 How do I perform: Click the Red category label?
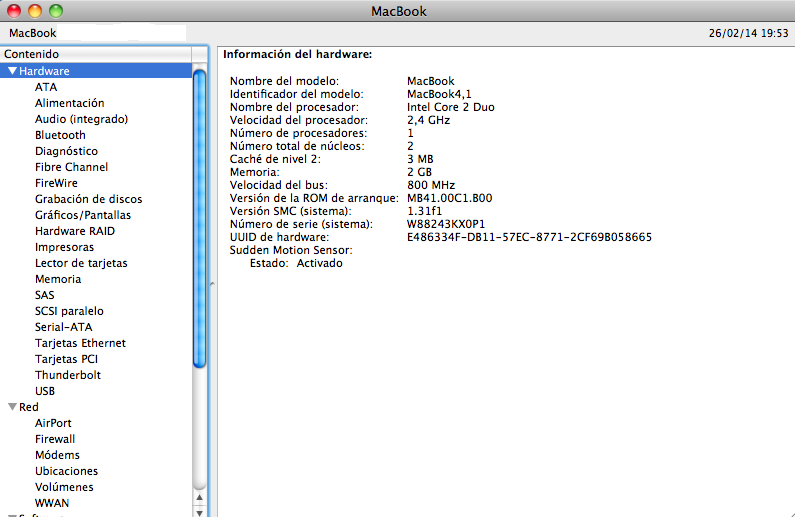[29, 407]
